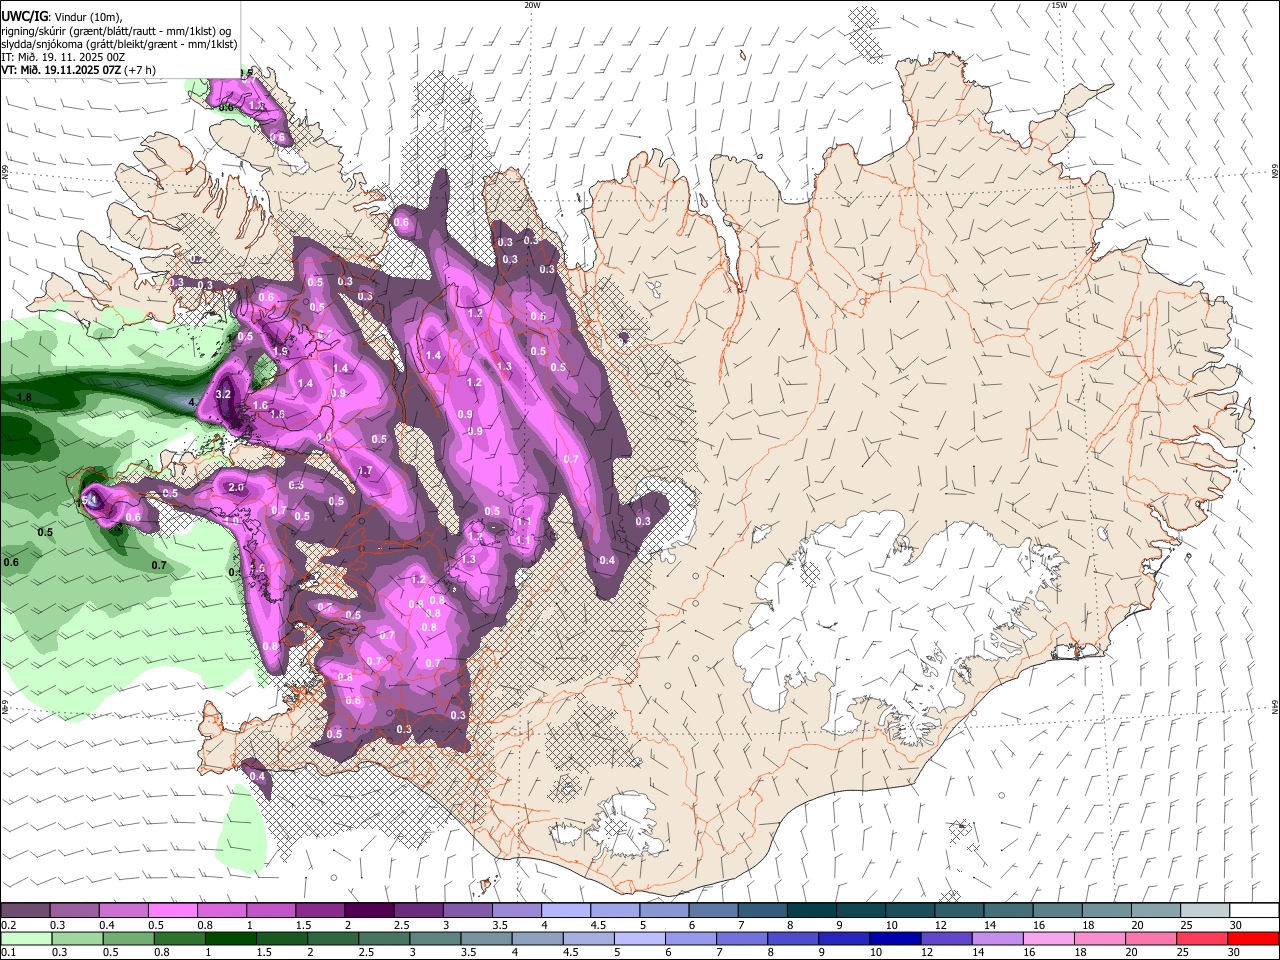Pick top legend swatch between 0.2 and 0.3
1280x960 pixels.
tap(25, 911)
